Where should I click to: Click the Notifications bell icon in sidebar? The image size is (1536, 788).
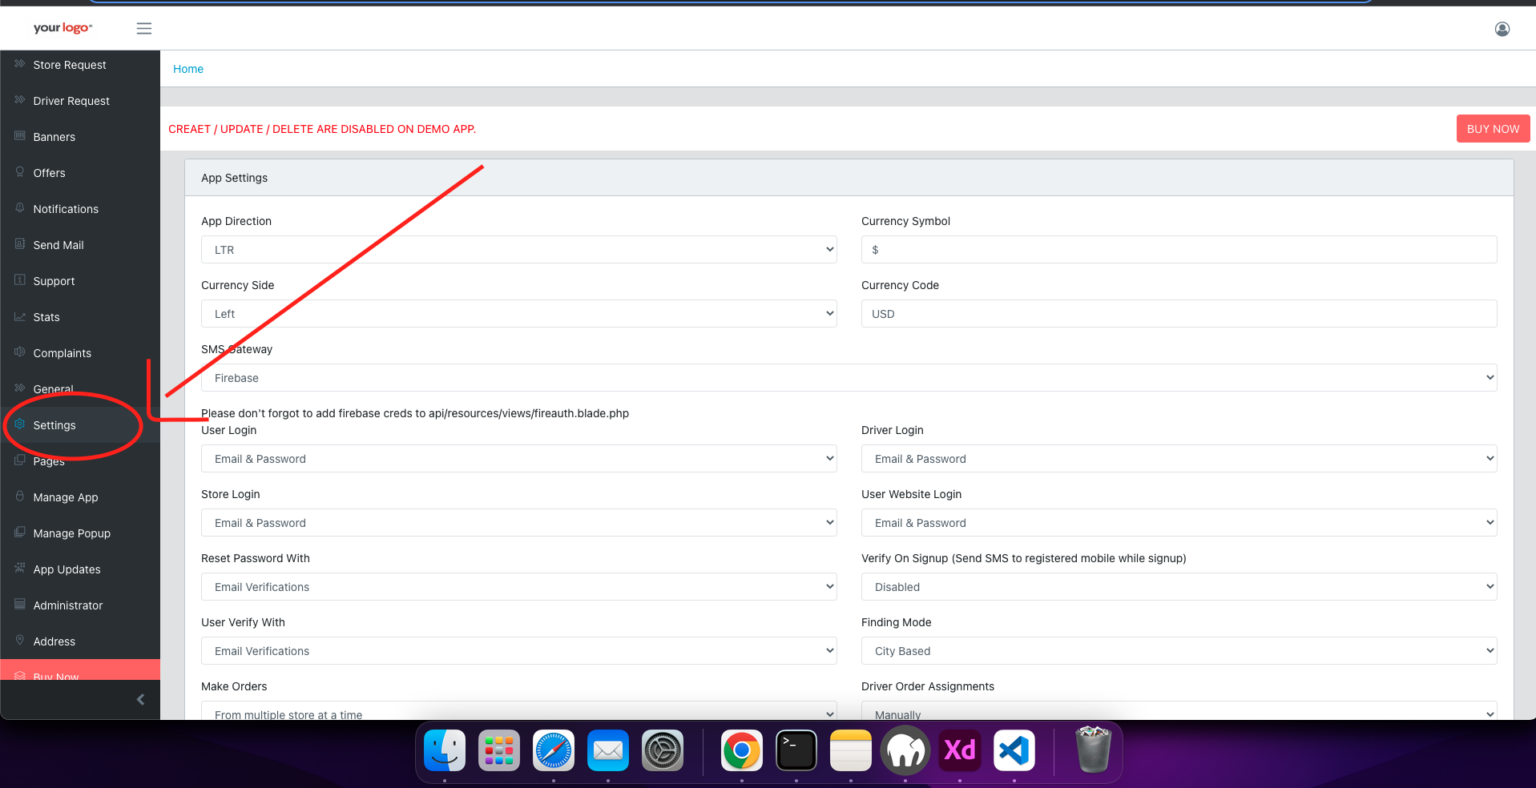(20, 208)
